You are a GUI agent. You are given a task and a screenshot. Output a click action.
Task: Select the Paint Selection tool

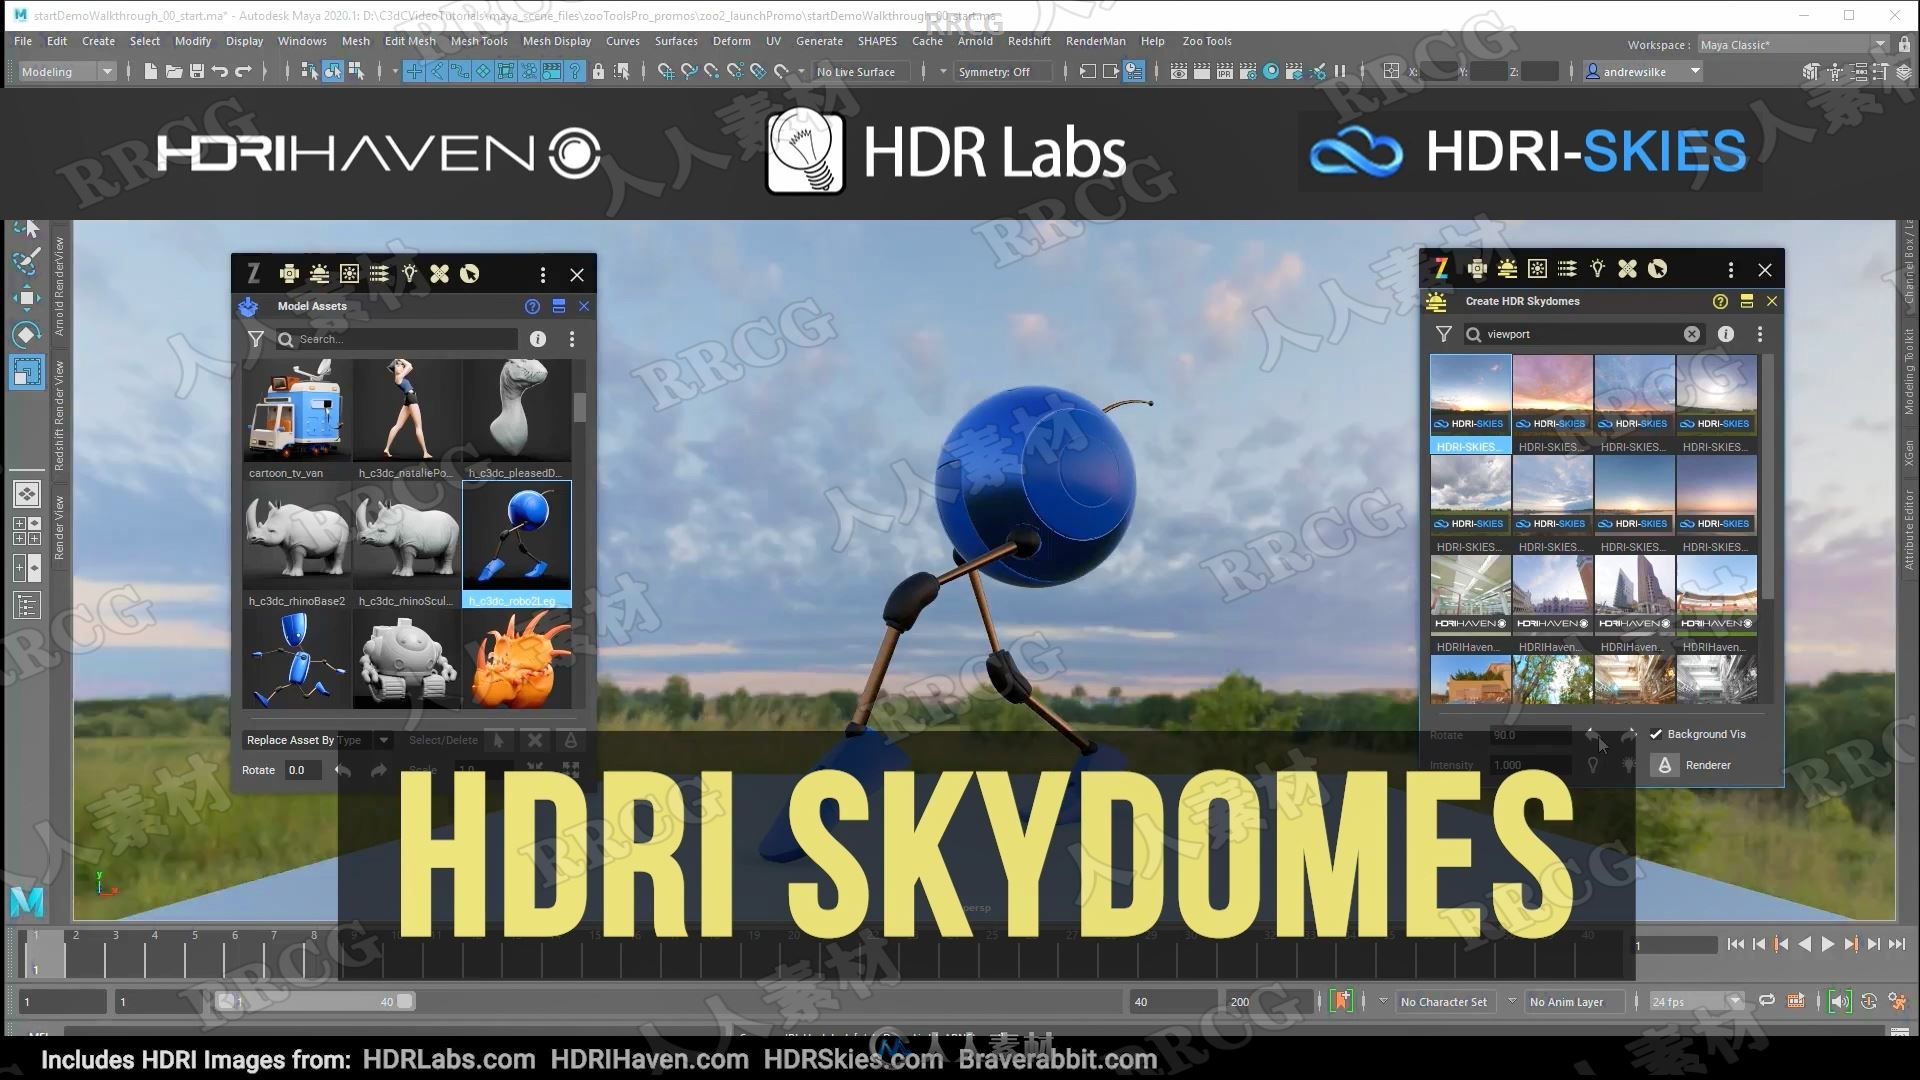[x=27, y=260]
